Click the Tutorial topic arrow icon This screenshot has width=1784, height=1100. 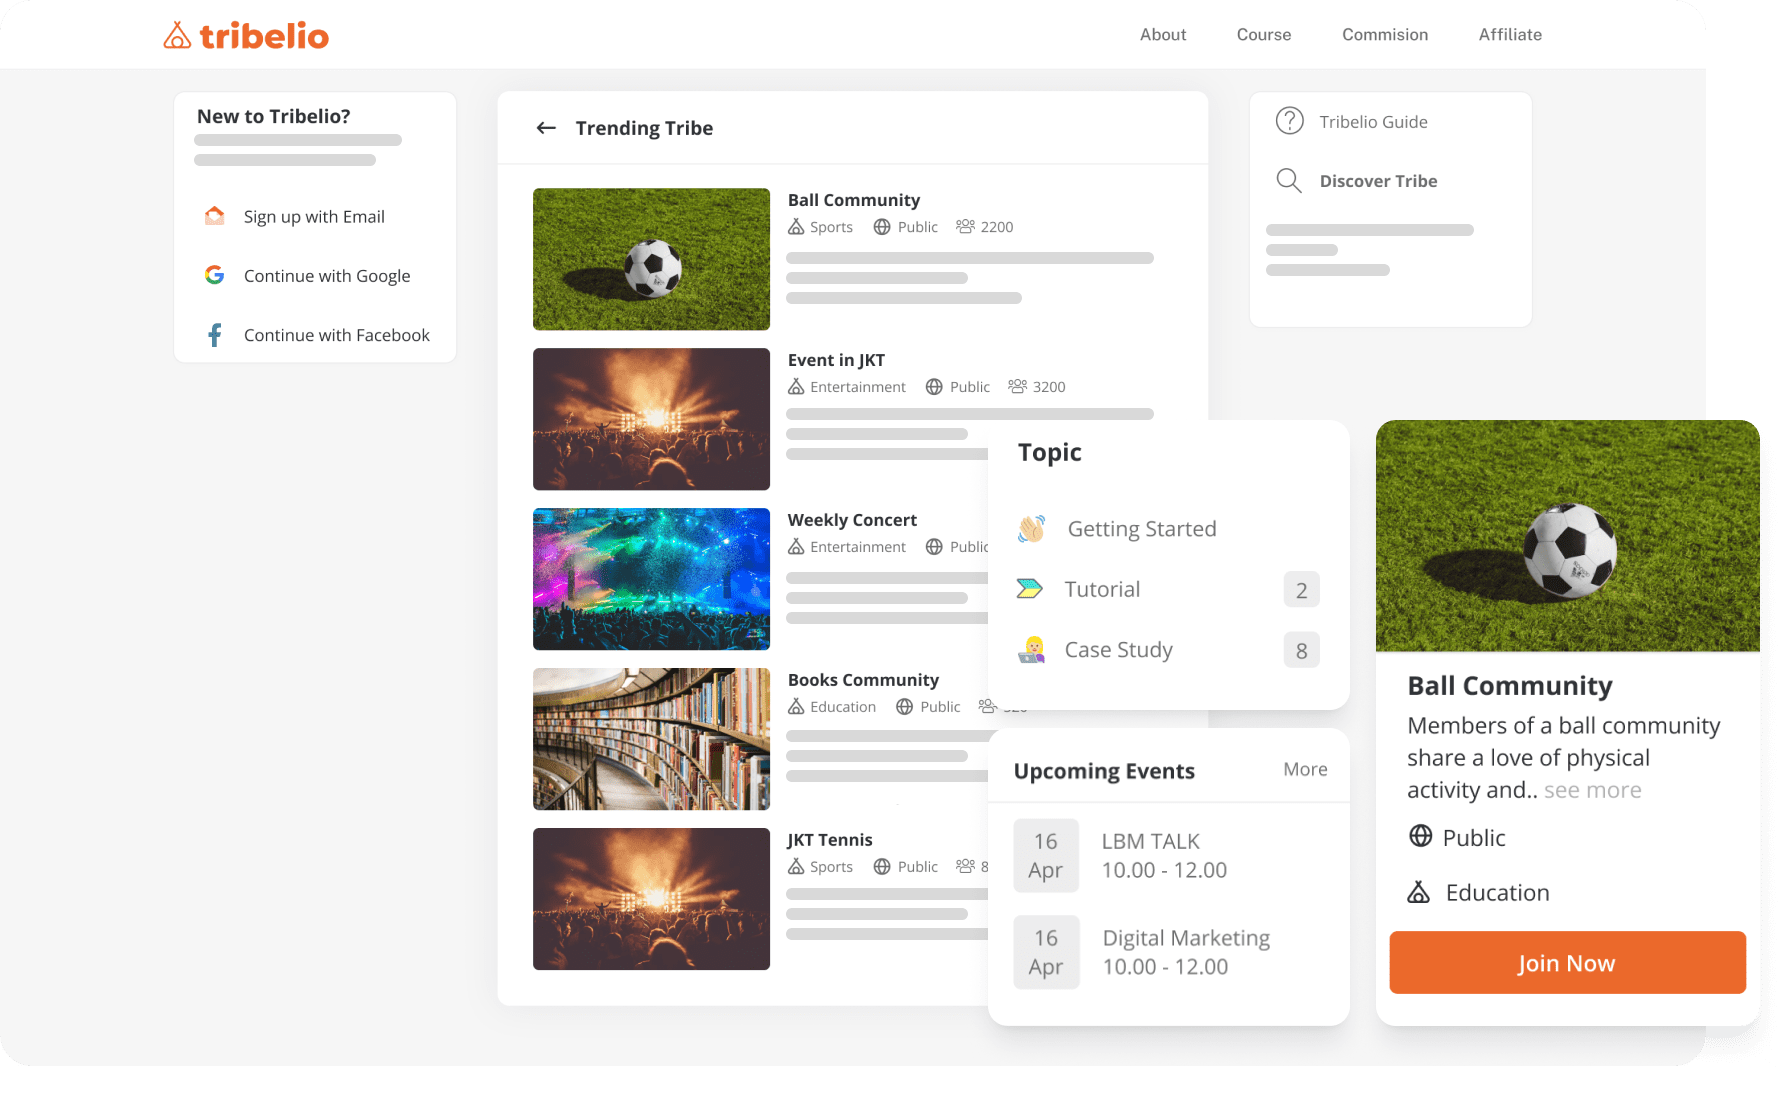1029,589
